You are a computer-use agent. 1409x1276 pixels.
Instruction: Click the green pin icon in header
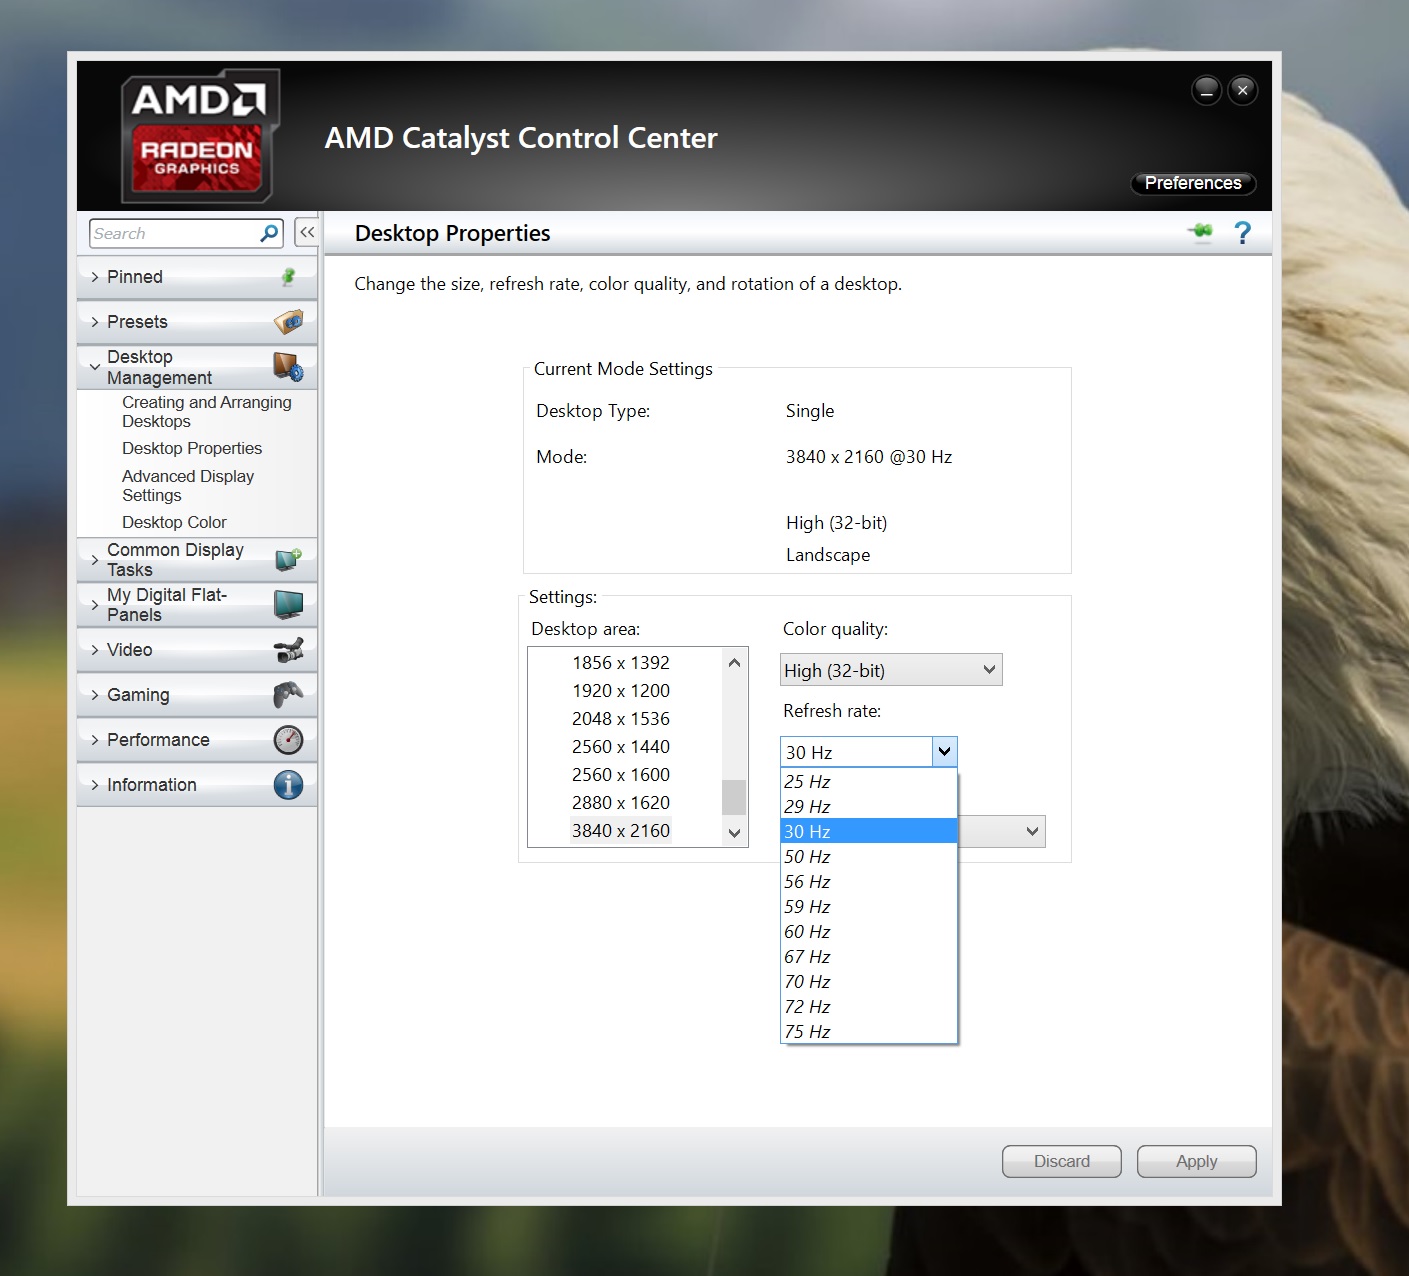tap(1201, 232)
